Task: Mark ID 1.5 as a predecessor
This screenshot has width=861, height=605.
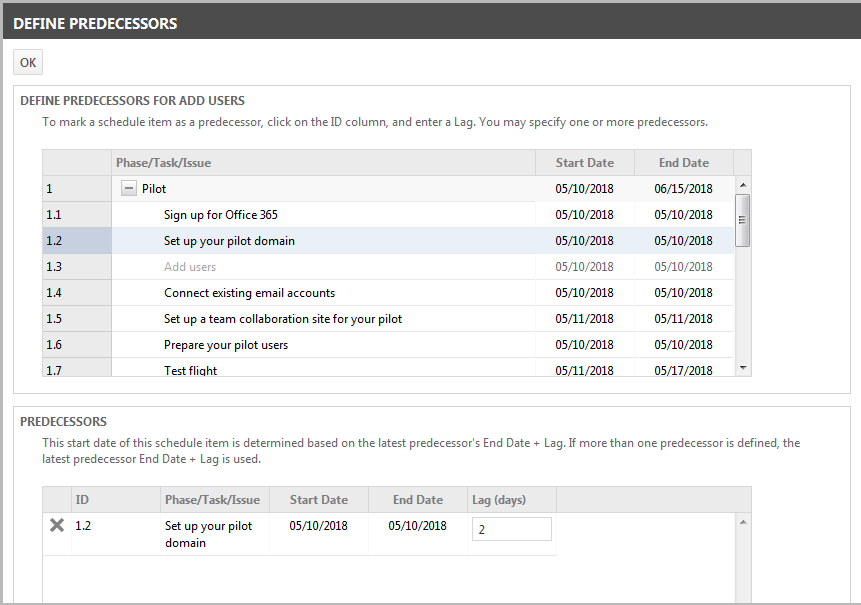Action: (77, 319)
